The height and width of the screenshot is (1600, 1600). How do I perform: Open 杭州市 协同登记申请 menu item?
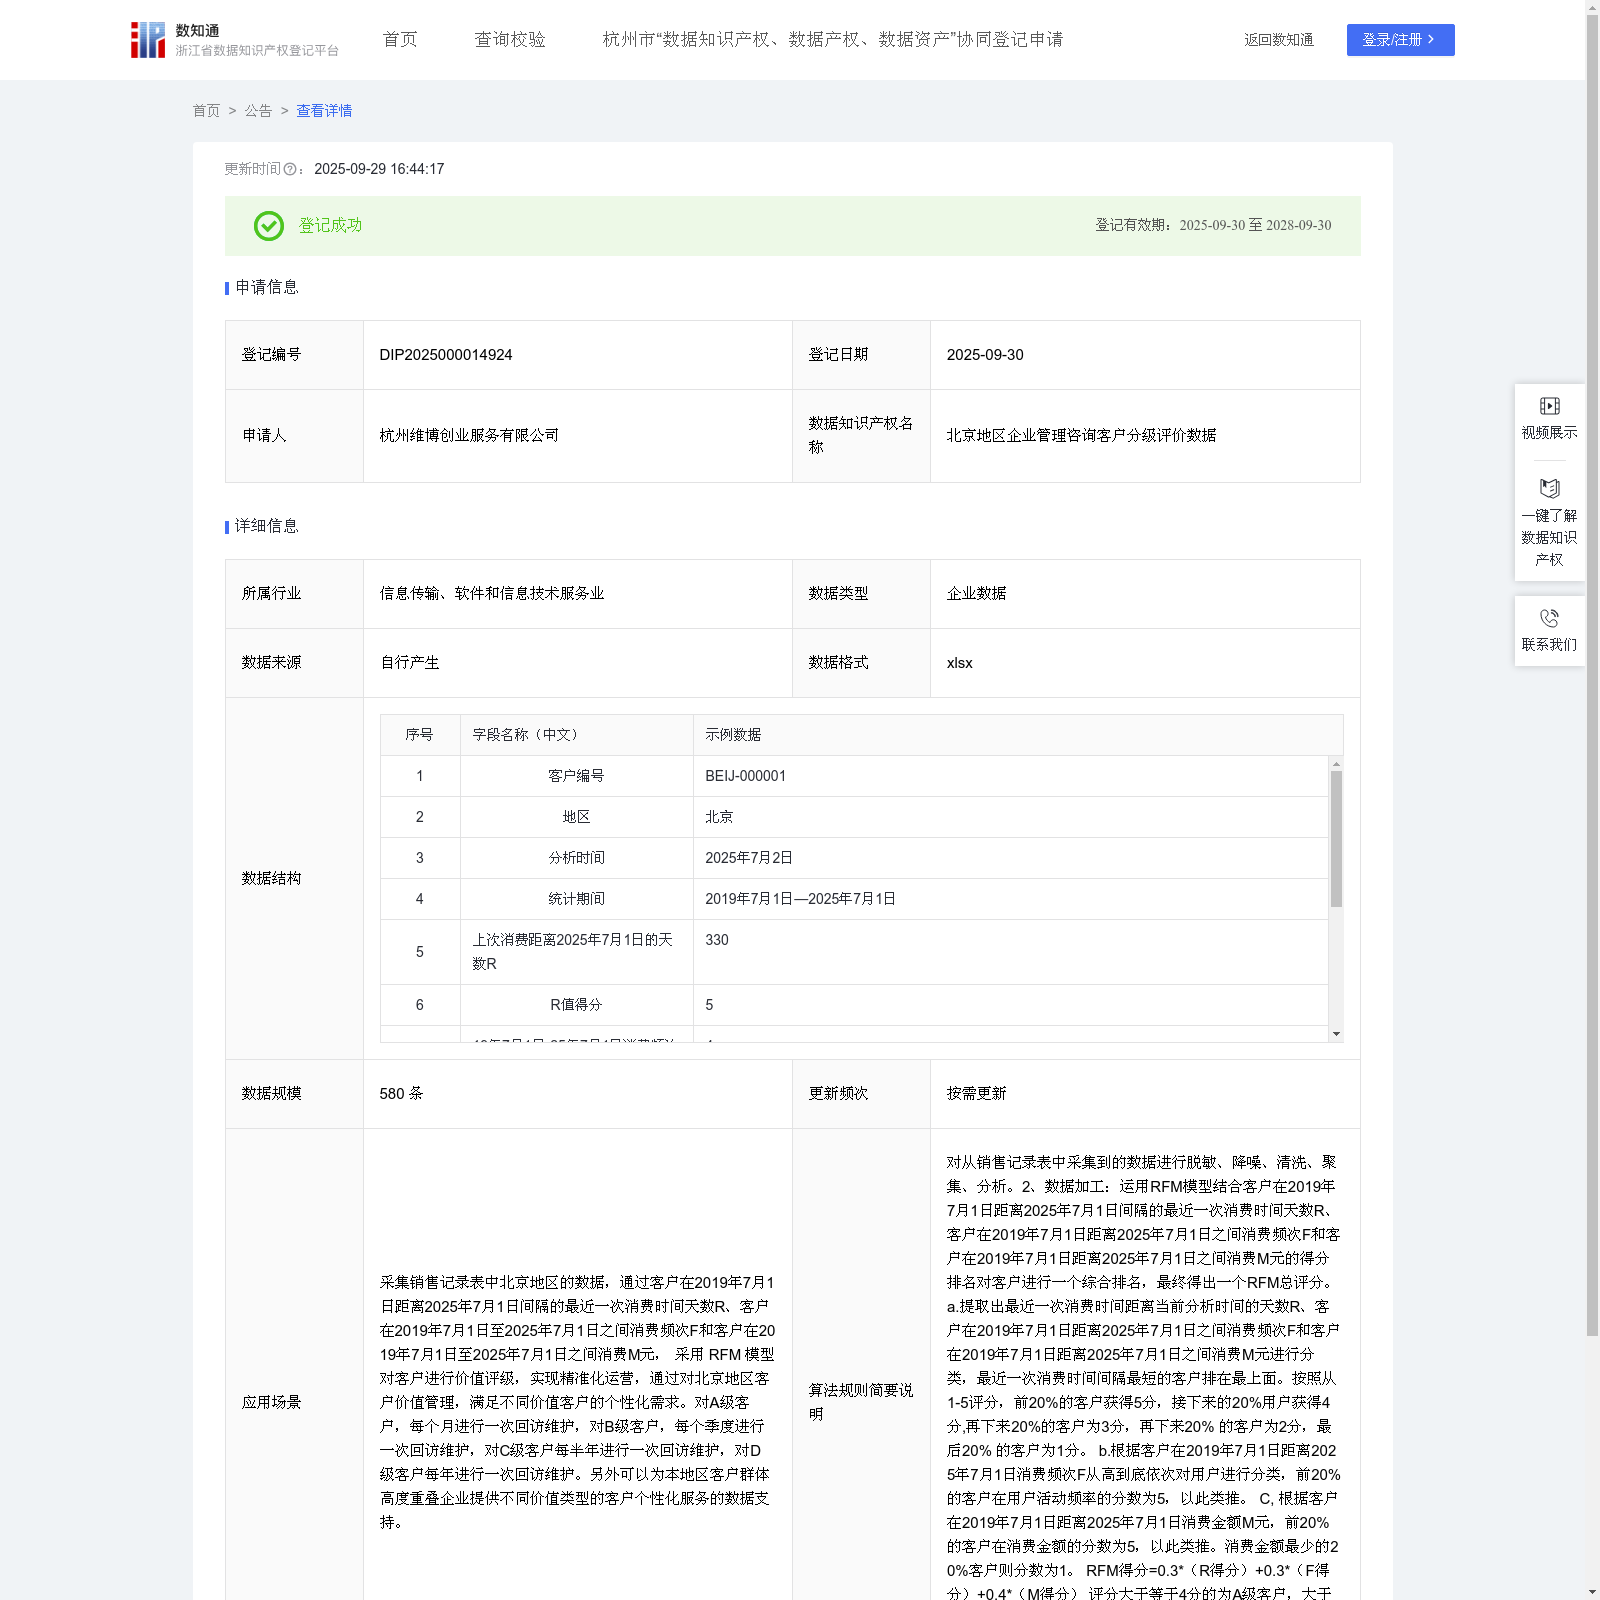click(833, 40)
